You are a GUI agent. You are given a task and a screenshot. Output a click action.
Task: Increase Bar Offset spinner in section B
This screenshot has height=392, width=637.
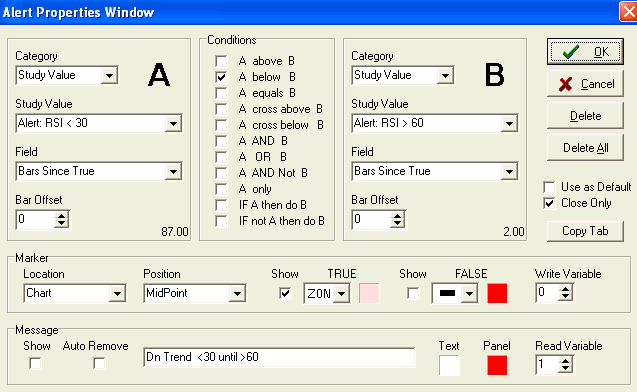coord(398,215)
